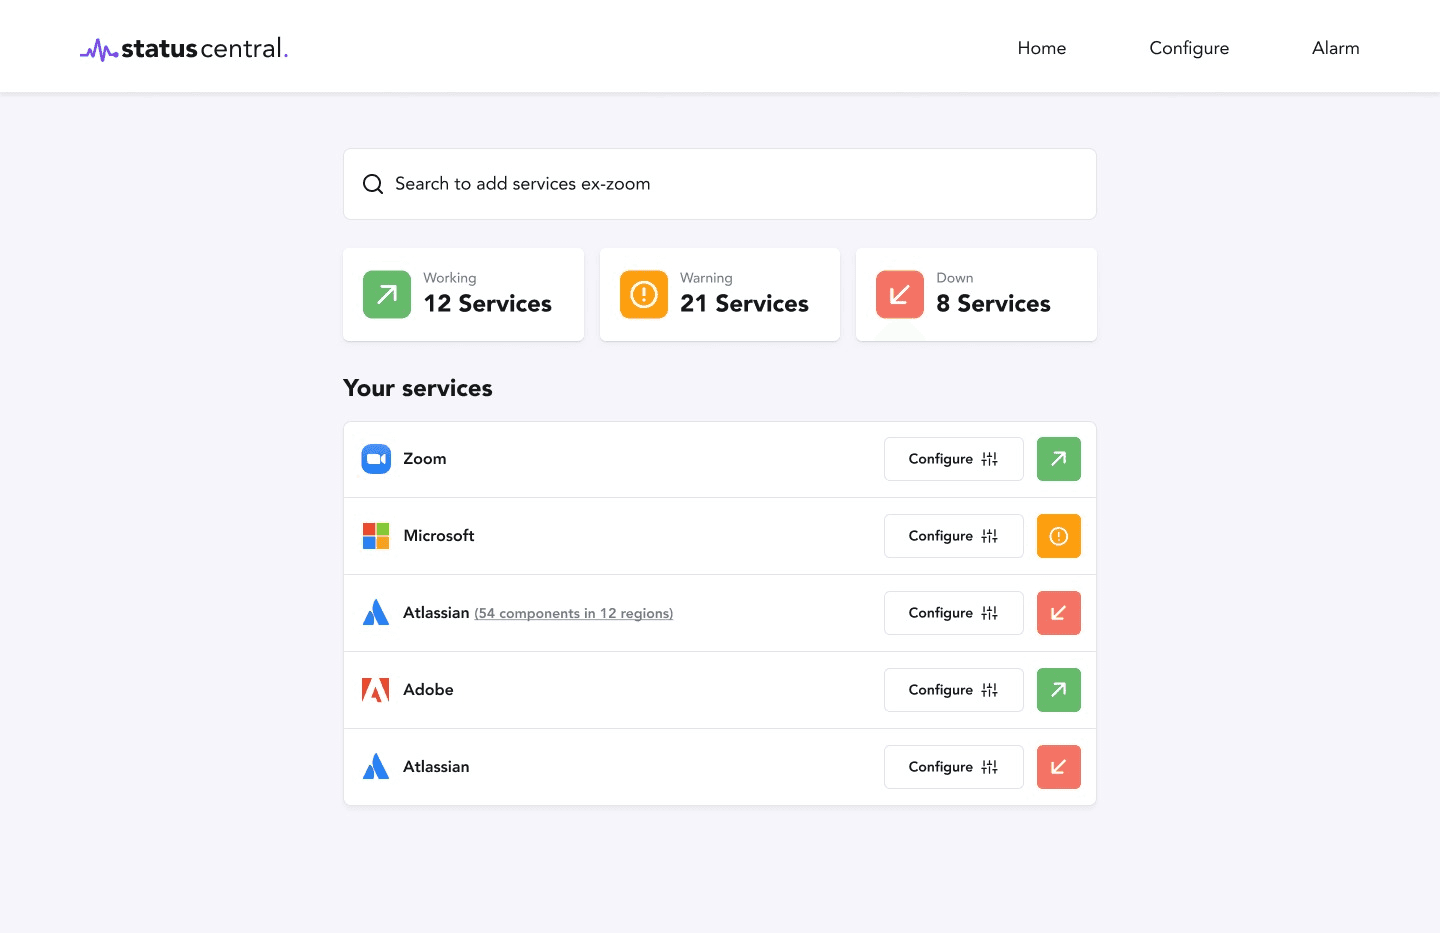This screenshot has height=933, width=1440.
Task: Click the Atlassian logo next to 54 components
Action: pyautogui.click(x=375, y=612)
